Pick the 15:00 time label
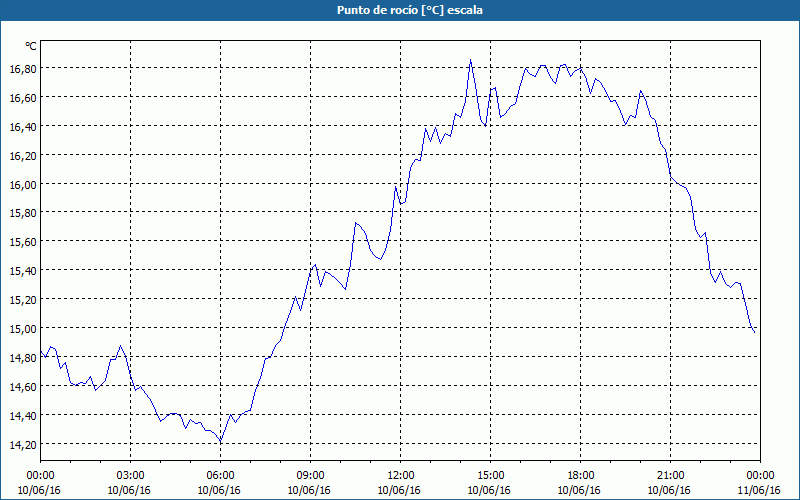The width and height of the screenshot is (800, 500). click(x=490, y=476)
